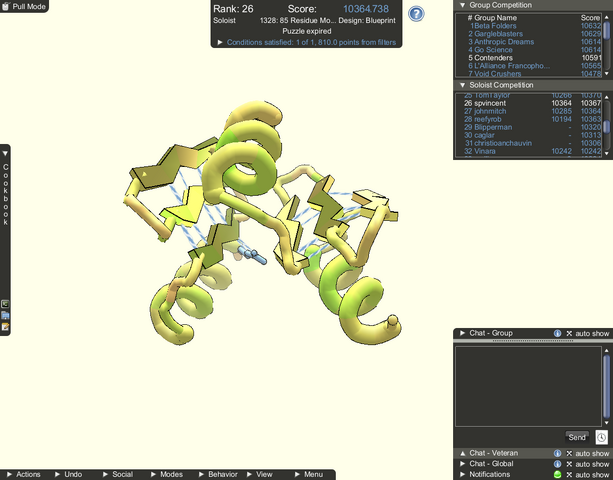Collapse the Chat - Veteran section
613x480 pixels.
(x=462, y=453)
